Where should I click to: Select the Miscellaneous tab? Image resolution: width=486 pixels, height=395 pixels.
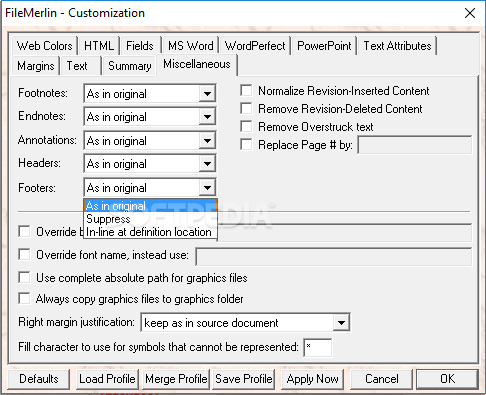(x=197, y=64)
